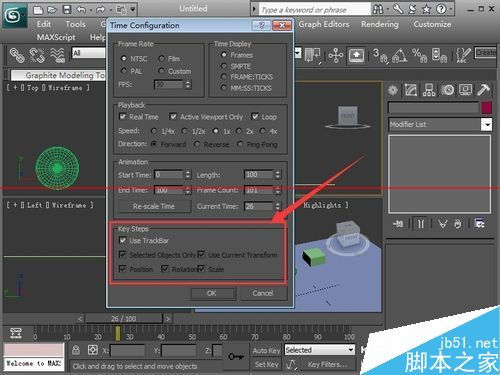Click Cancel in the Time Configuration dialog
This screenshot has height=375, width=500.
[263, 293]
